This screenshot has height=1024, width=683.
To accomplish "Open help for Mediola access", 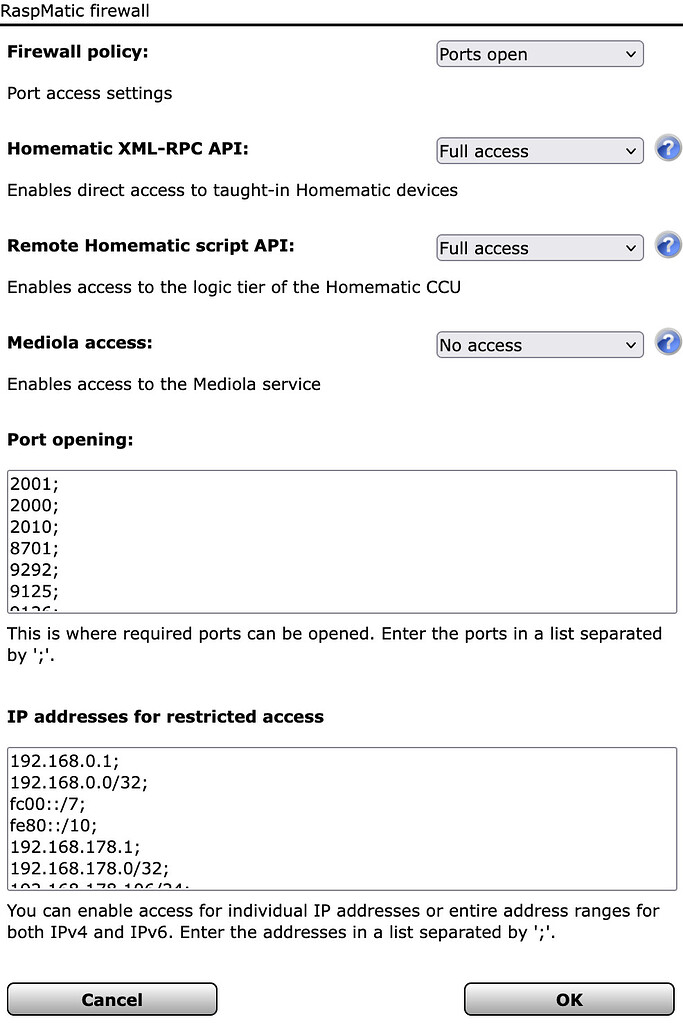I will click(667, 342).
